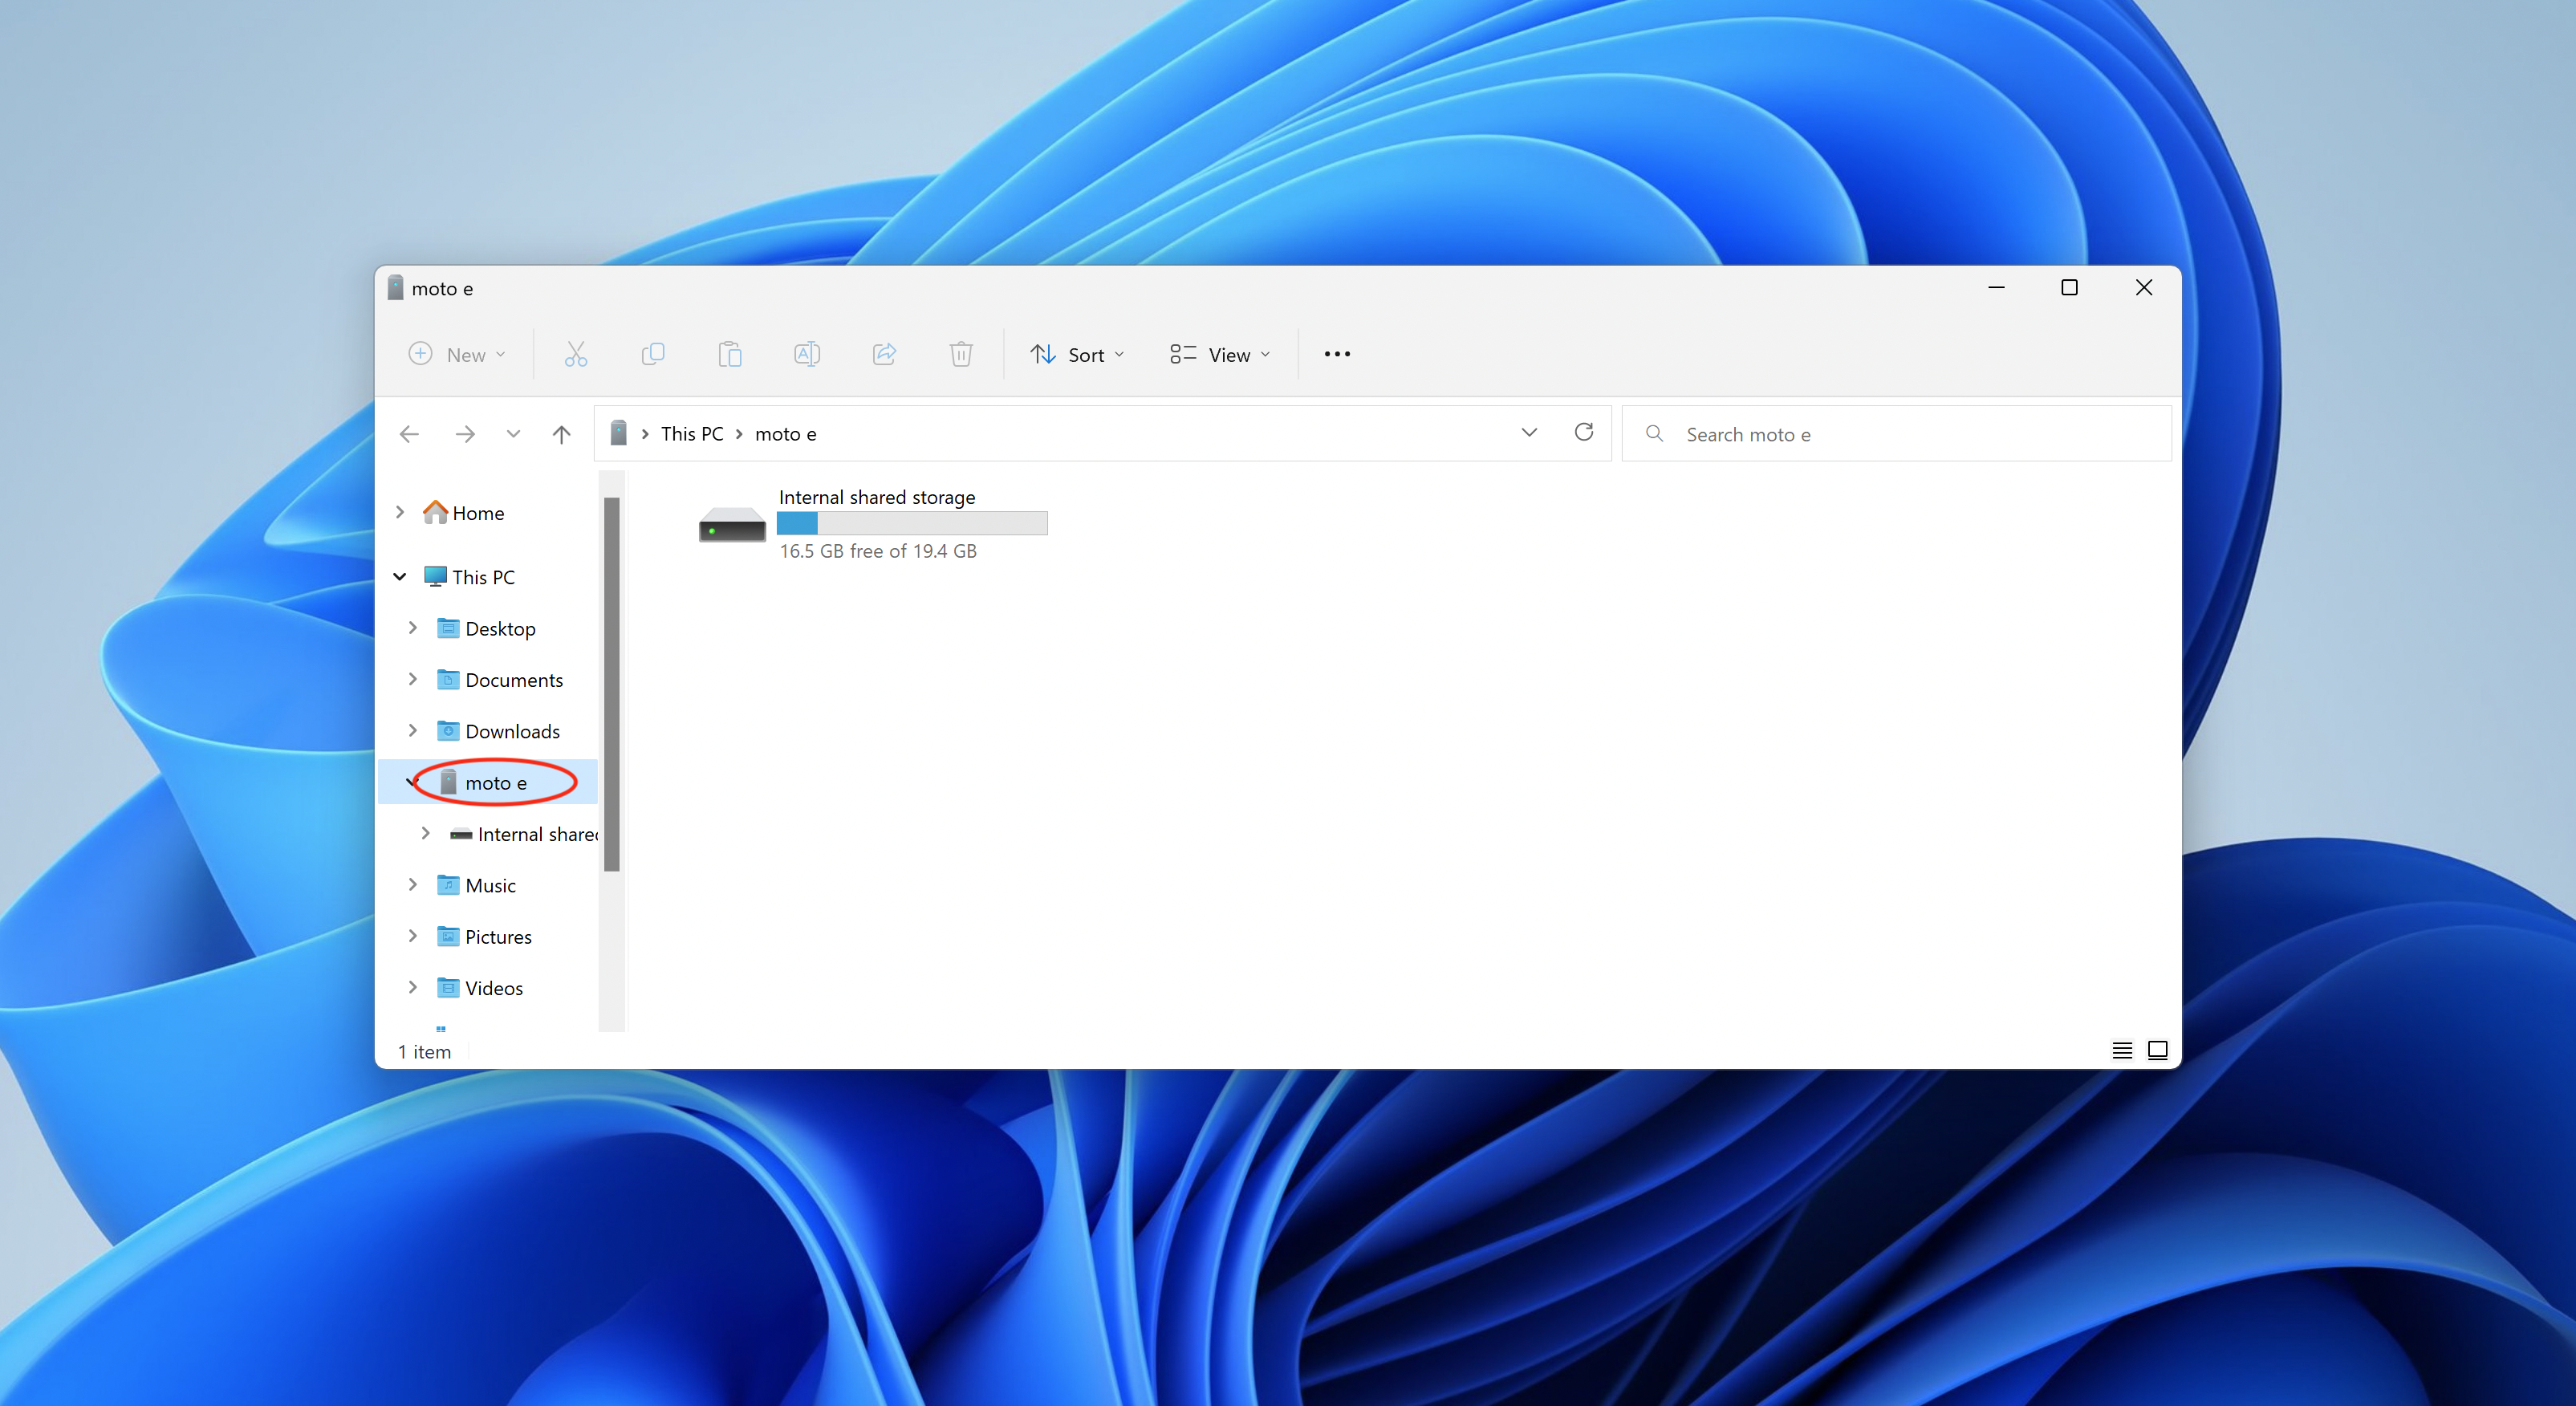Screen dimensions: 2576x1406
Task: Switch to details view icon in status bar
Action: [2122, 1050]
